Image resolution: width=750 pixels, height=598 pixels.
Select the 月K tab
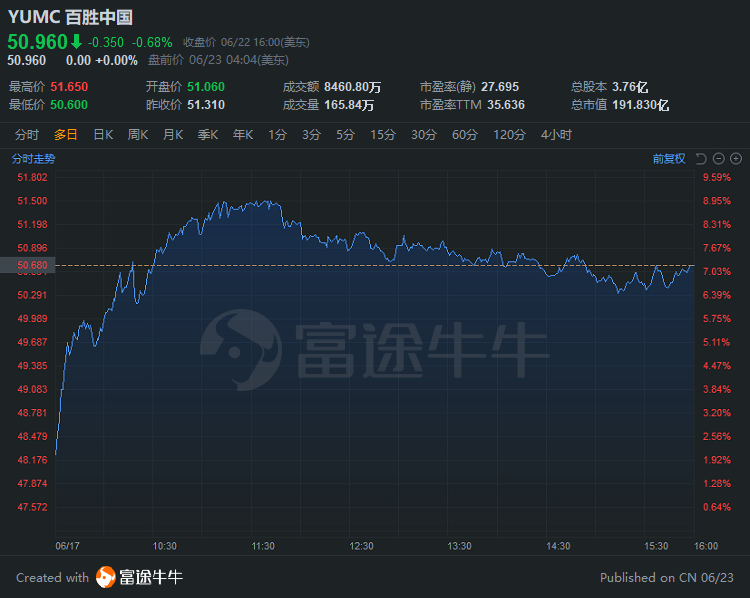click(173, 135)
